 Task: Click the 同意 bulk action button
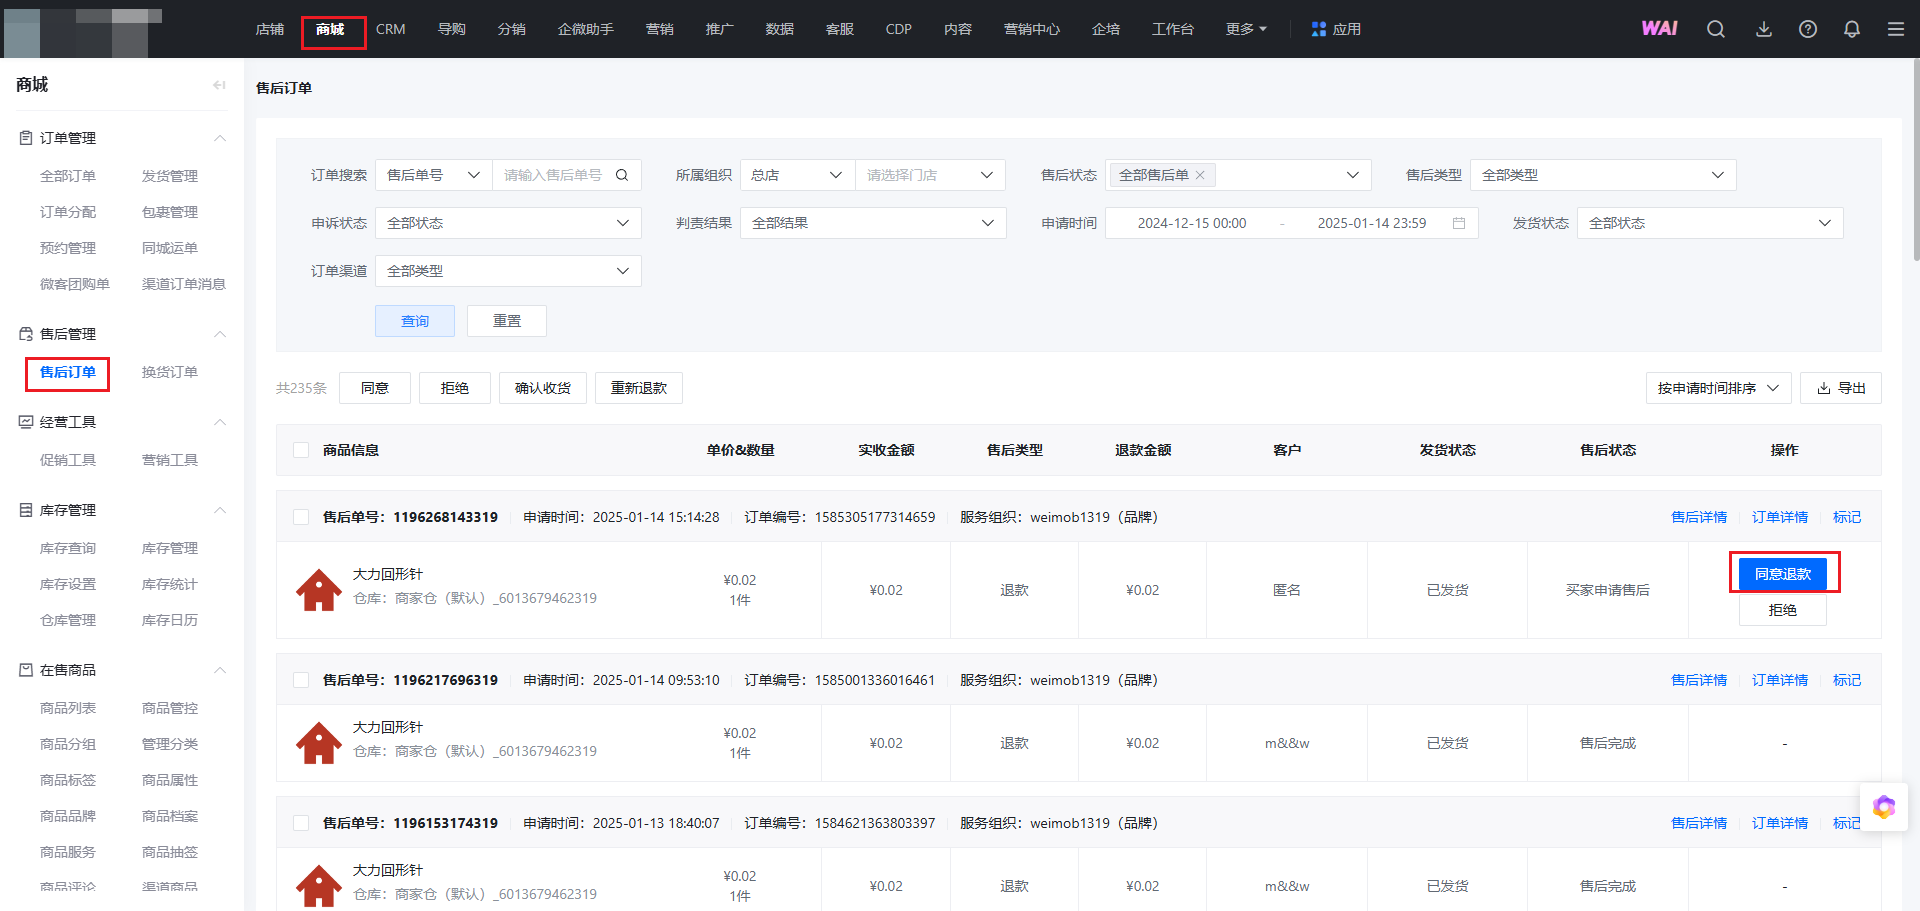pyautogui.click(x=375, y=388)
